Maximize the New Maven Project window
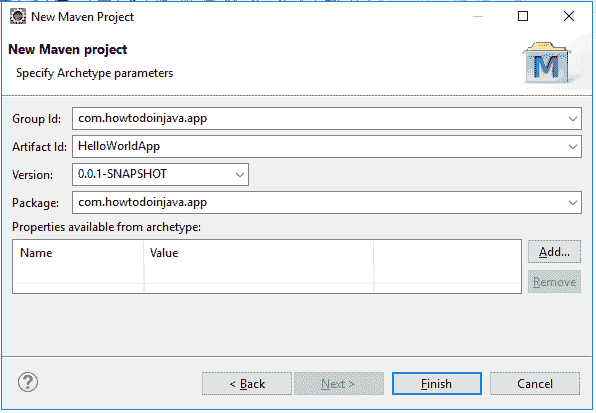The width and height of the screenshot is (596, 413). [523, 16]
